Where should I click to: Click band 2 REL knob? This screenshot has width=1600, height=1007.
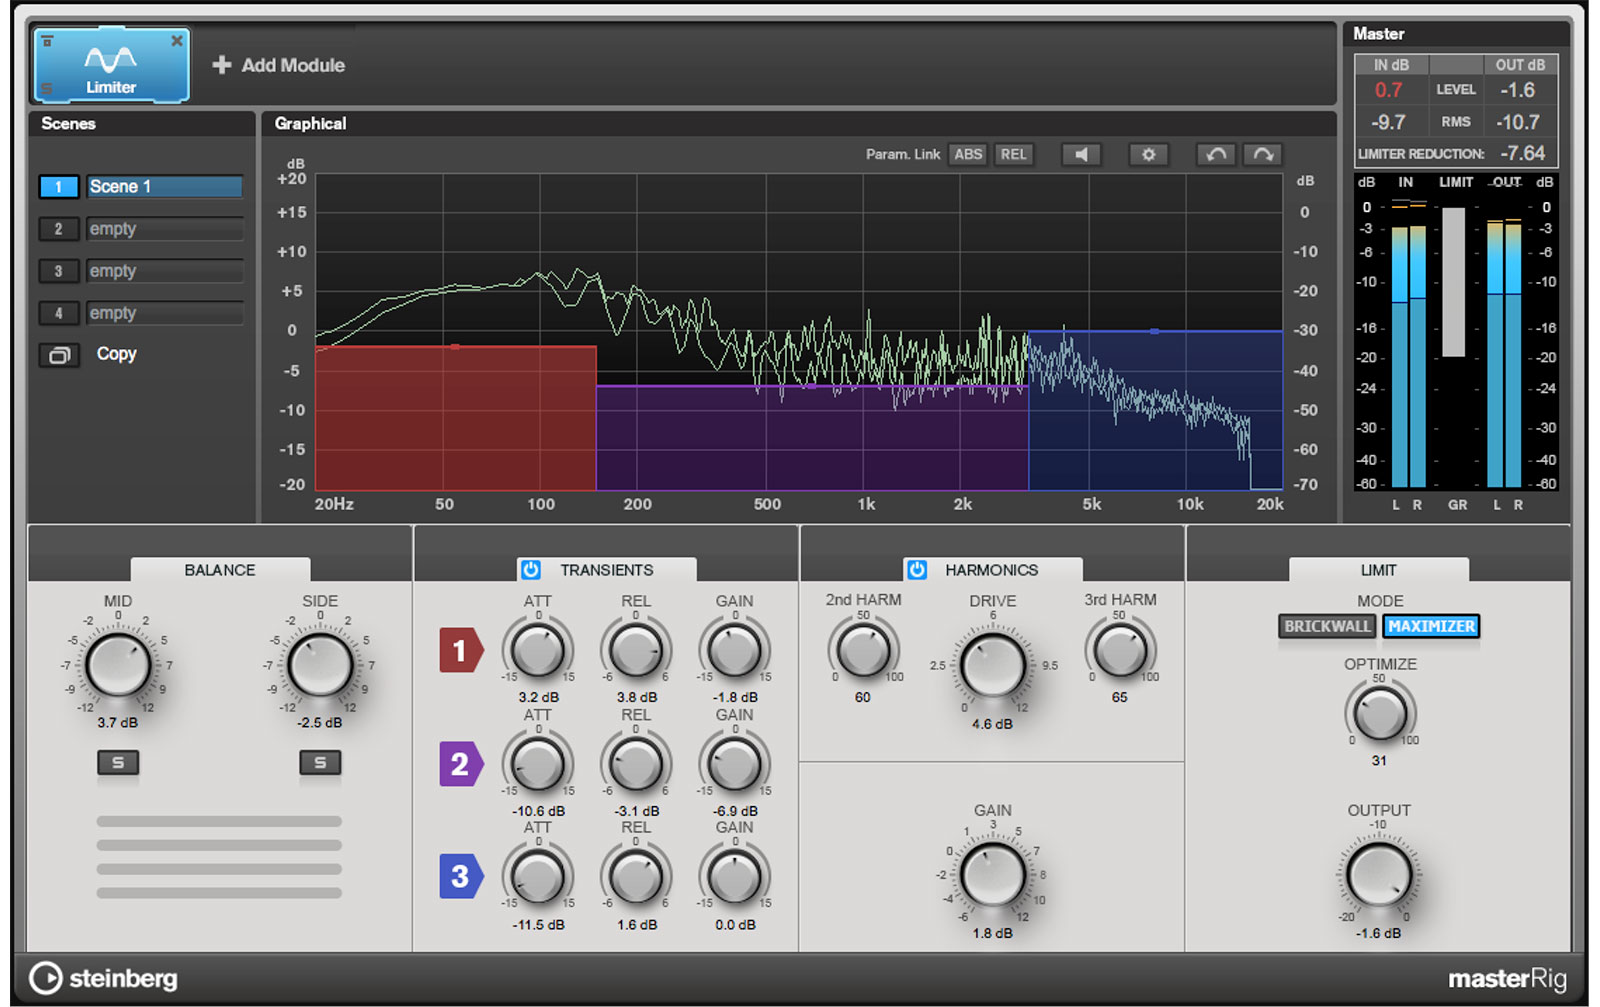coord(636,765)
